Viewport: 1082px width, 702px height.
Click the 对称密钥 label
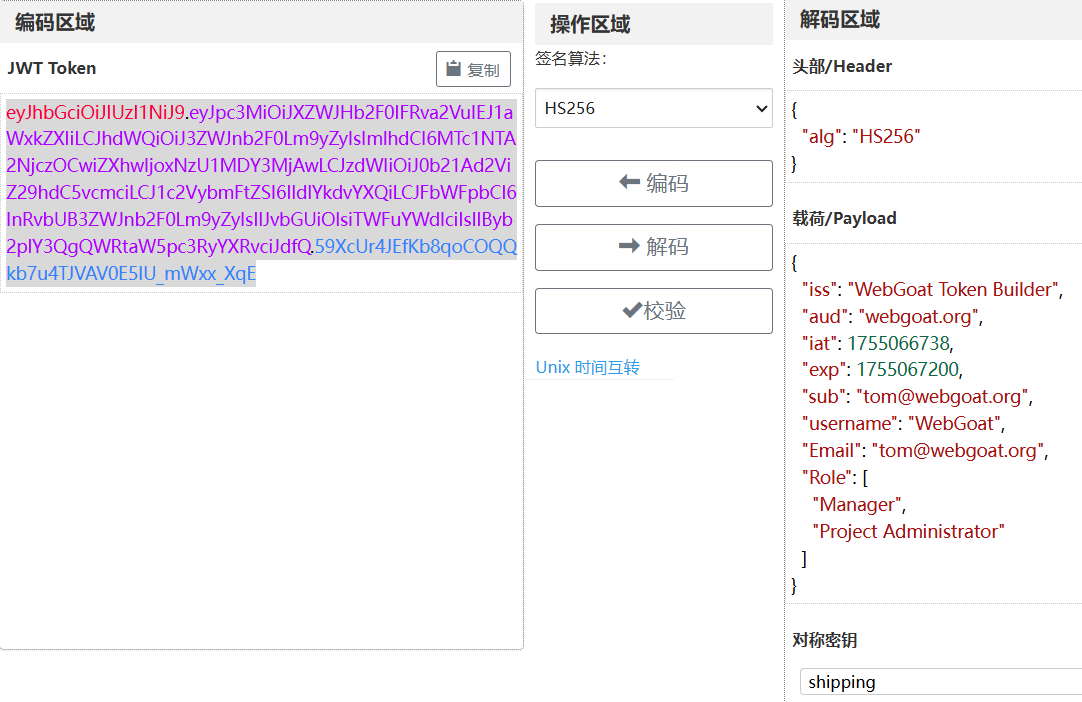click(825, 640)
